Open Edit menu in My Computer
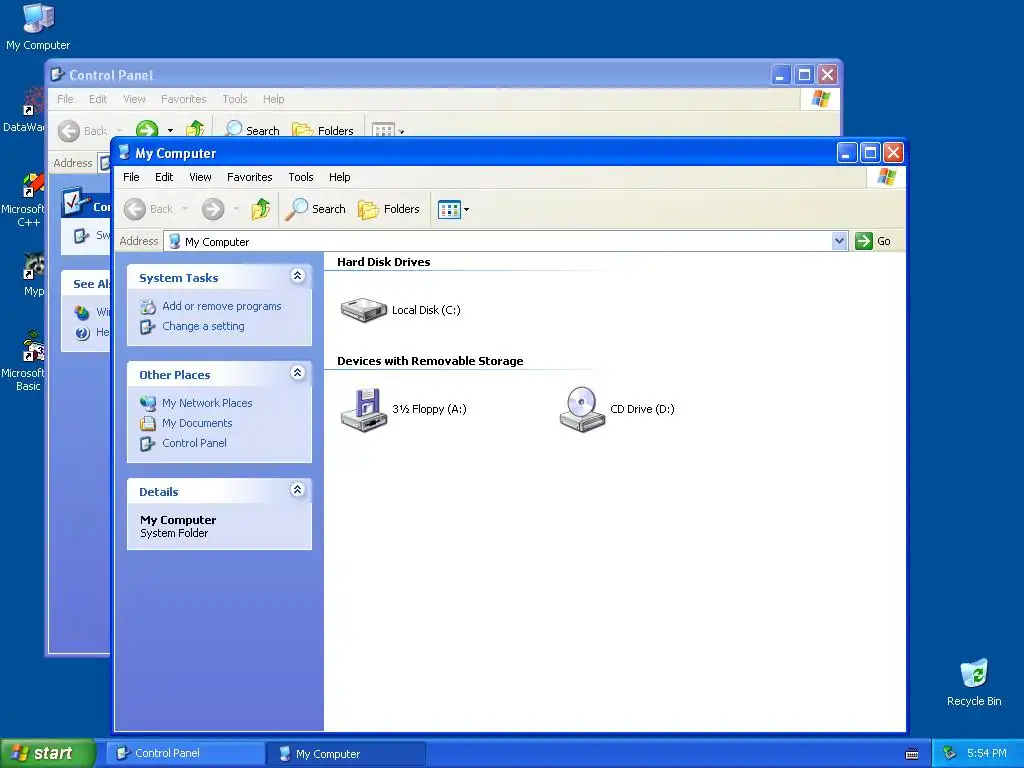The width and height of the screenshot is (1024, 768). coord(164,177)
